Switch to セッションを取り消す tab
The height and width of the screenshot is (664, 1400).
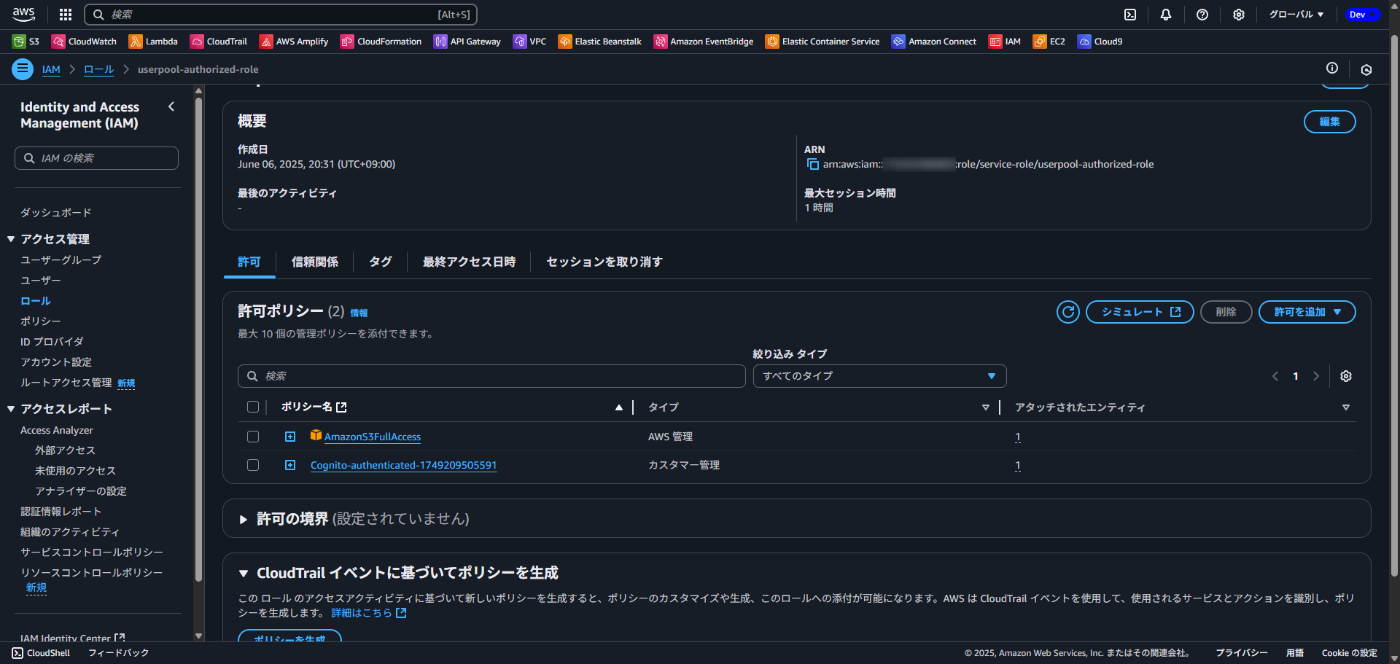[x=604, y=262]
